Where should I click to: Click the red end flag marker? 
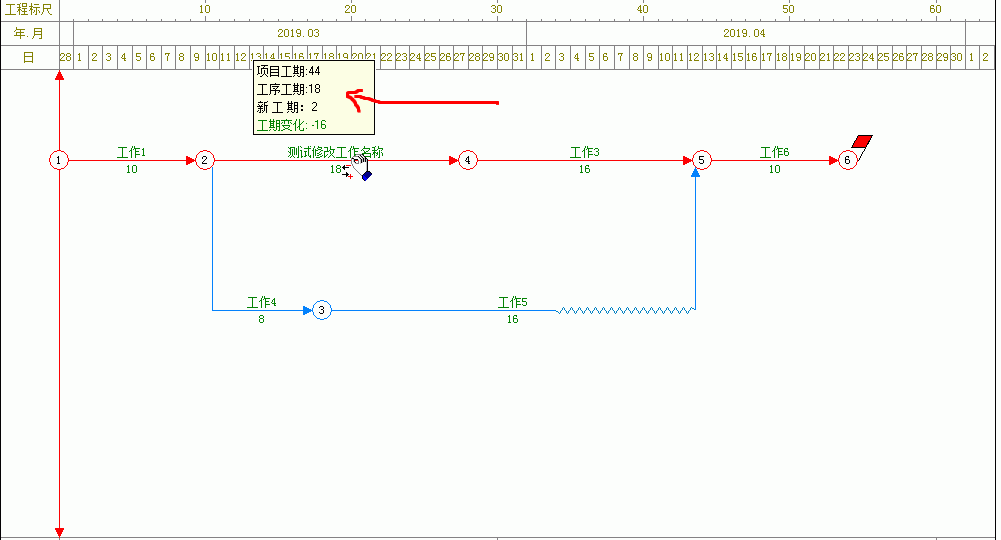tap(862, 141)
